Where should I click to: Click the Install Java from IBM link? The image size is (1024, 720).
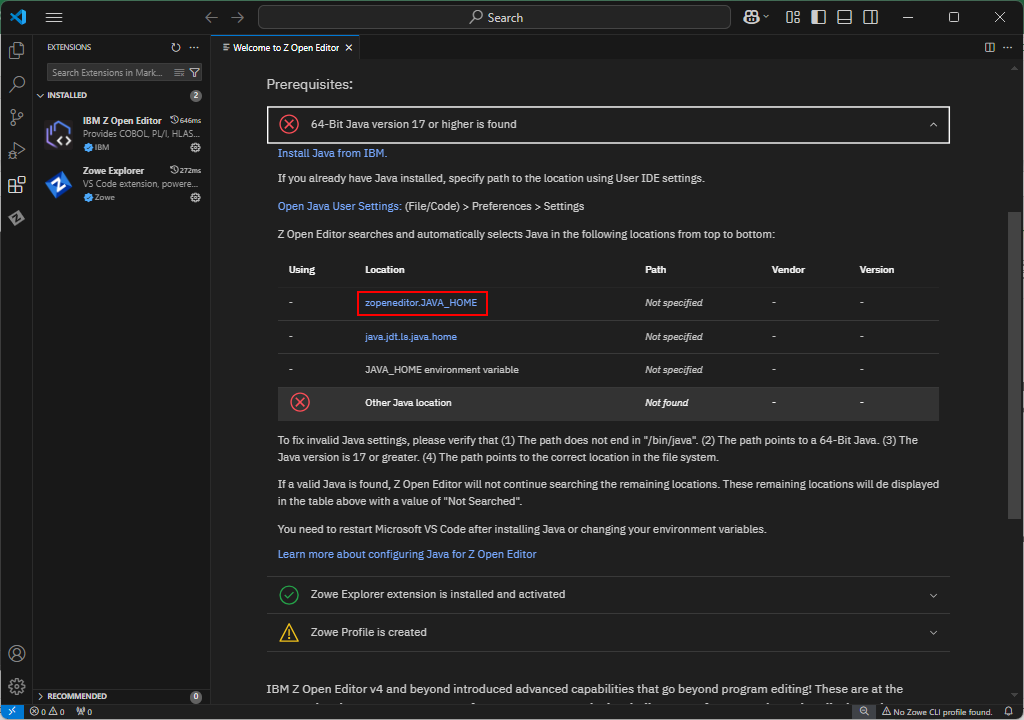click(331, 153)
